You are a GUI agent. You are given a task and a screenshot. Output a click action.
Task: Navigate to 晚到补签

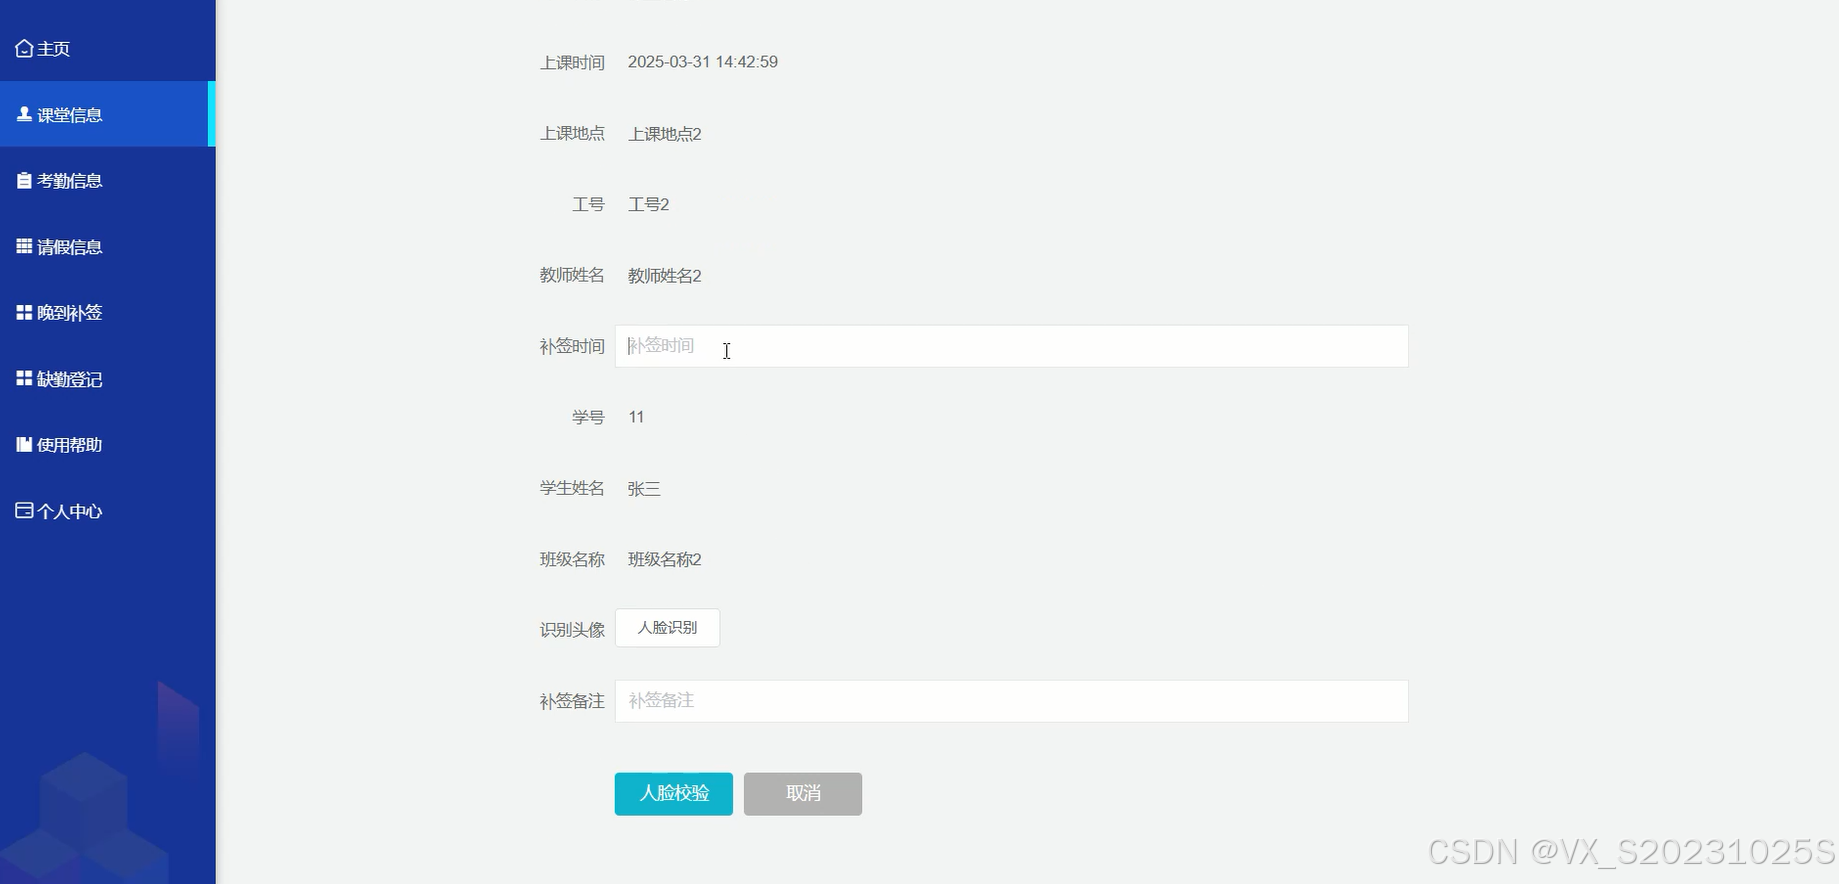click(107, 312)
